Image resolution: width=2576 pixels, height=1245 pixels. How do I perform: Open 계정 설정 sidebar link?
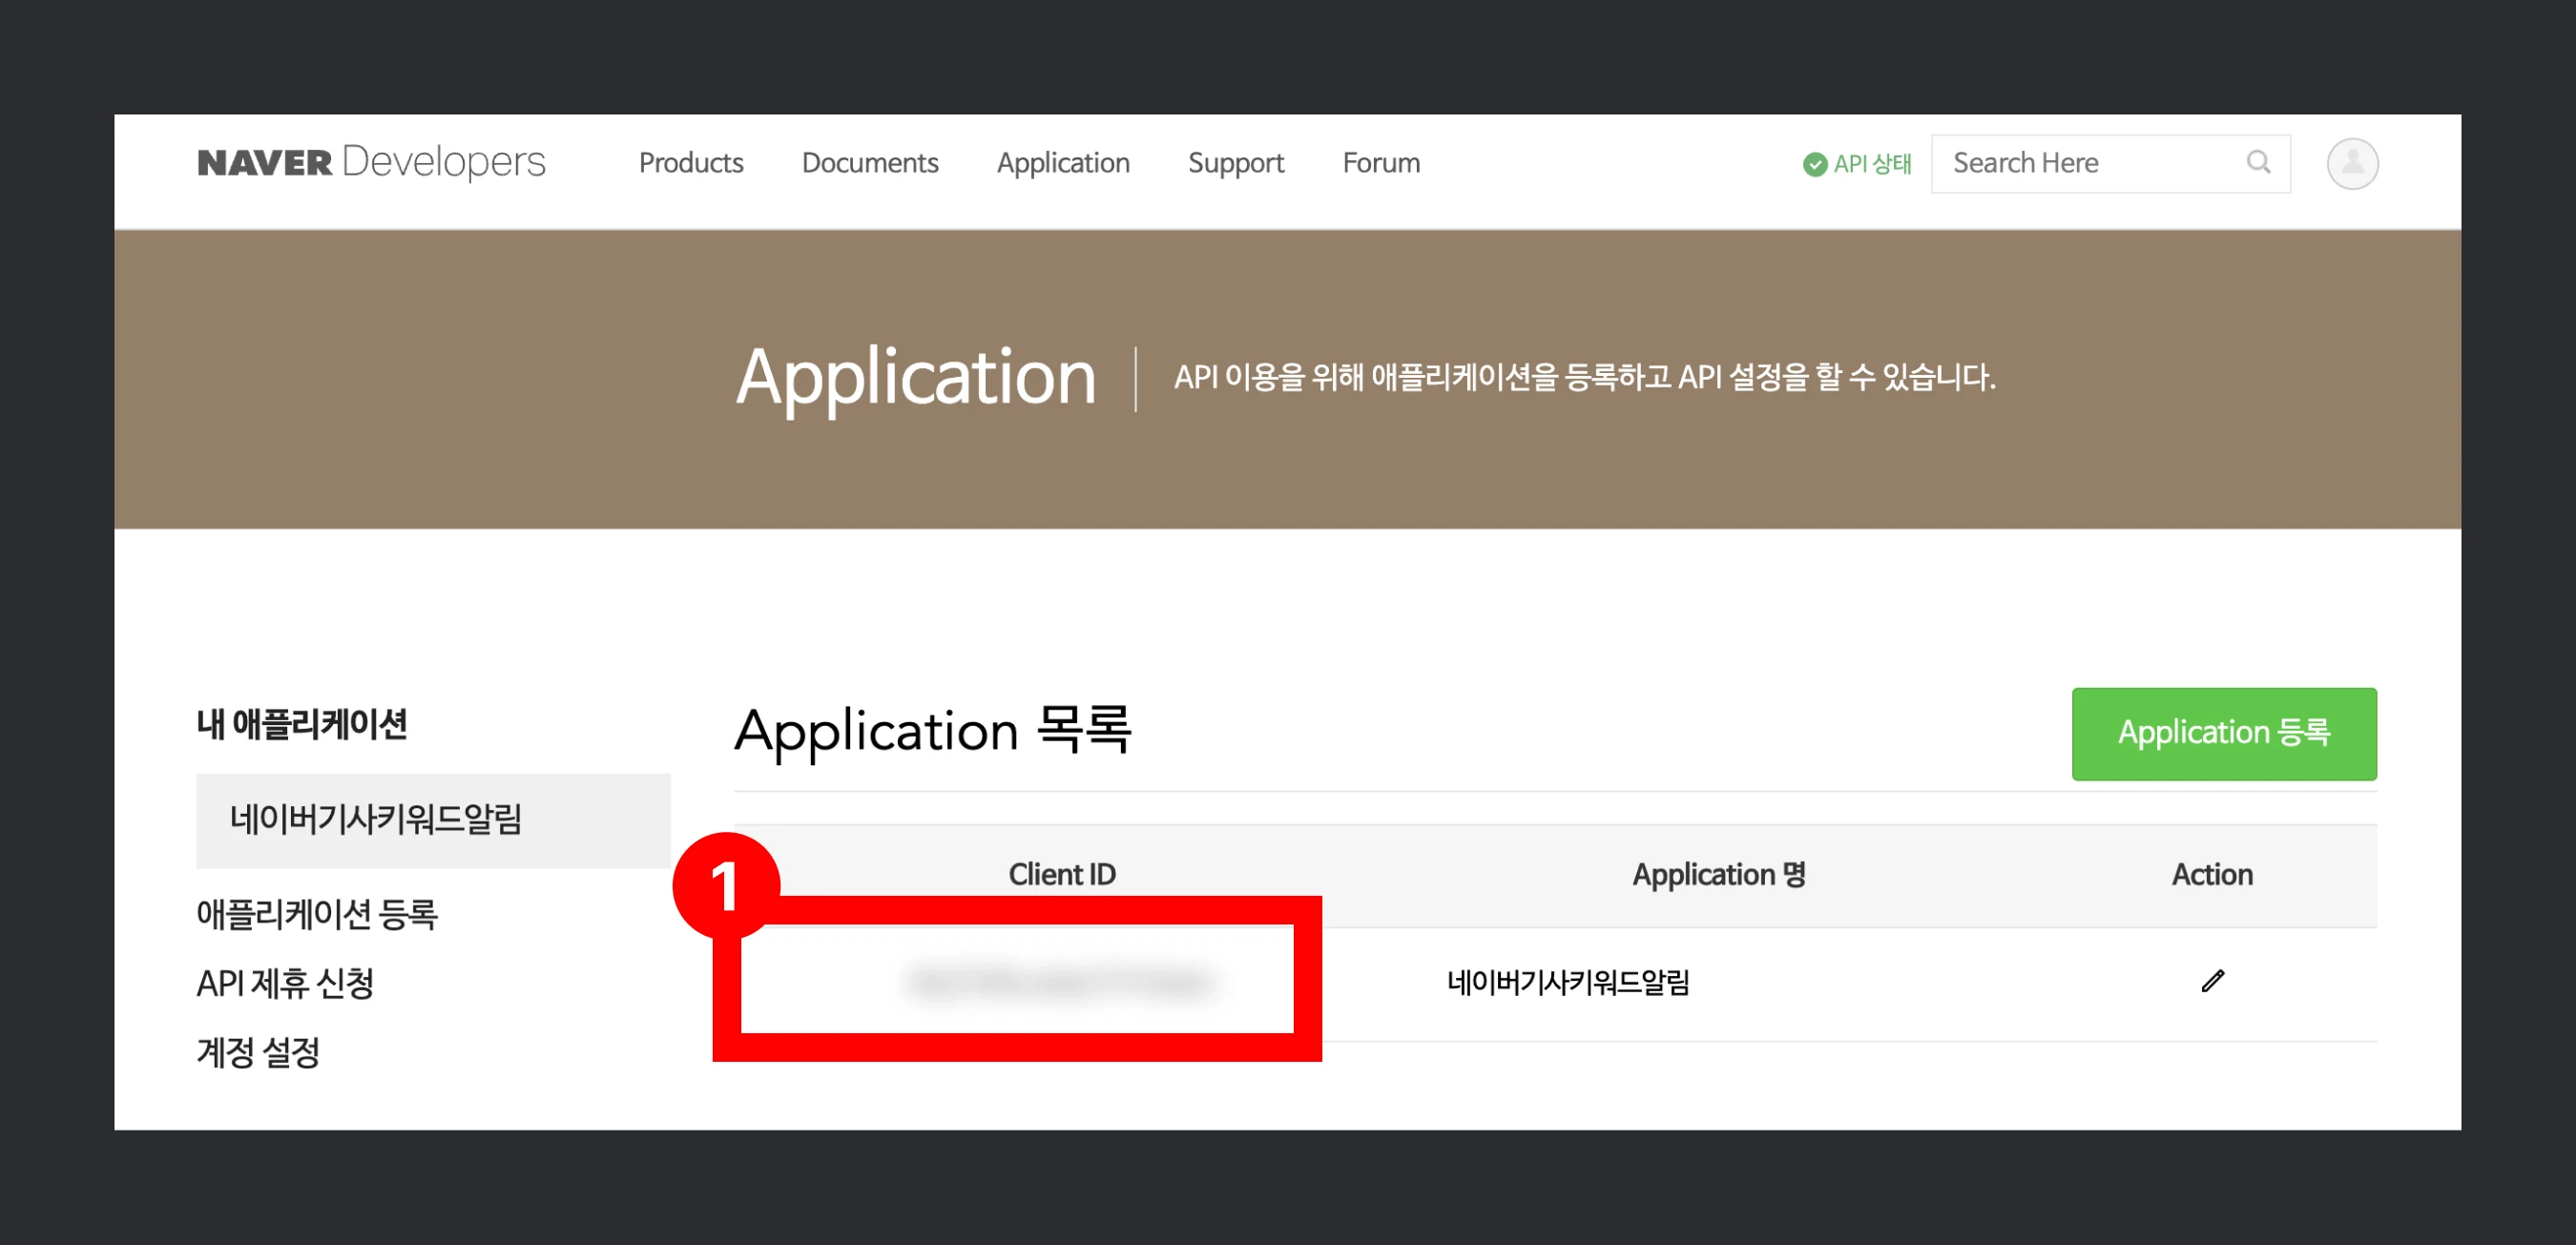[258, 1052]
